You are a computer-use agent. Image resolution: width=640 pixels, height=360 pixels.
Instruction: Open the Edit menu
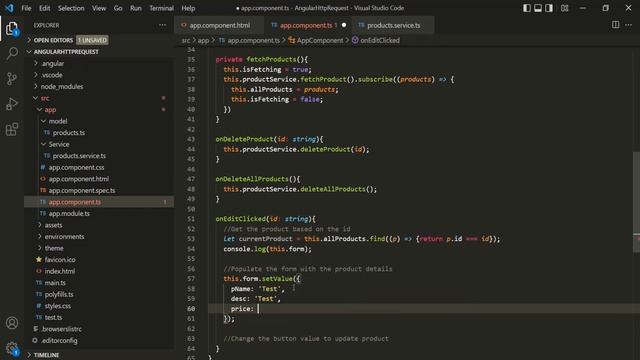coord(44,8)
